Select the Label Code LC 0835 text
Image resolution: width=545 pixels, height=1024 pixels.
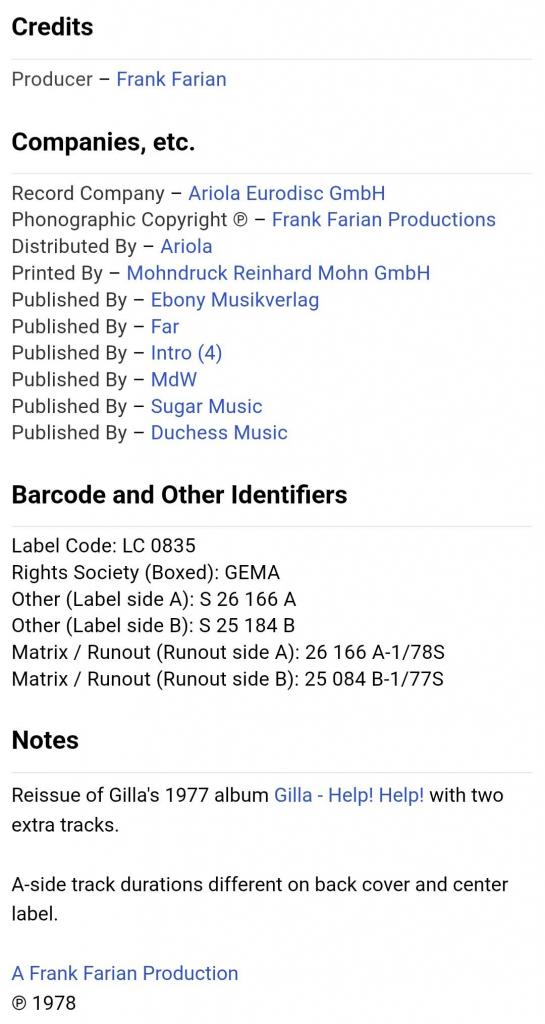[104, 546]
